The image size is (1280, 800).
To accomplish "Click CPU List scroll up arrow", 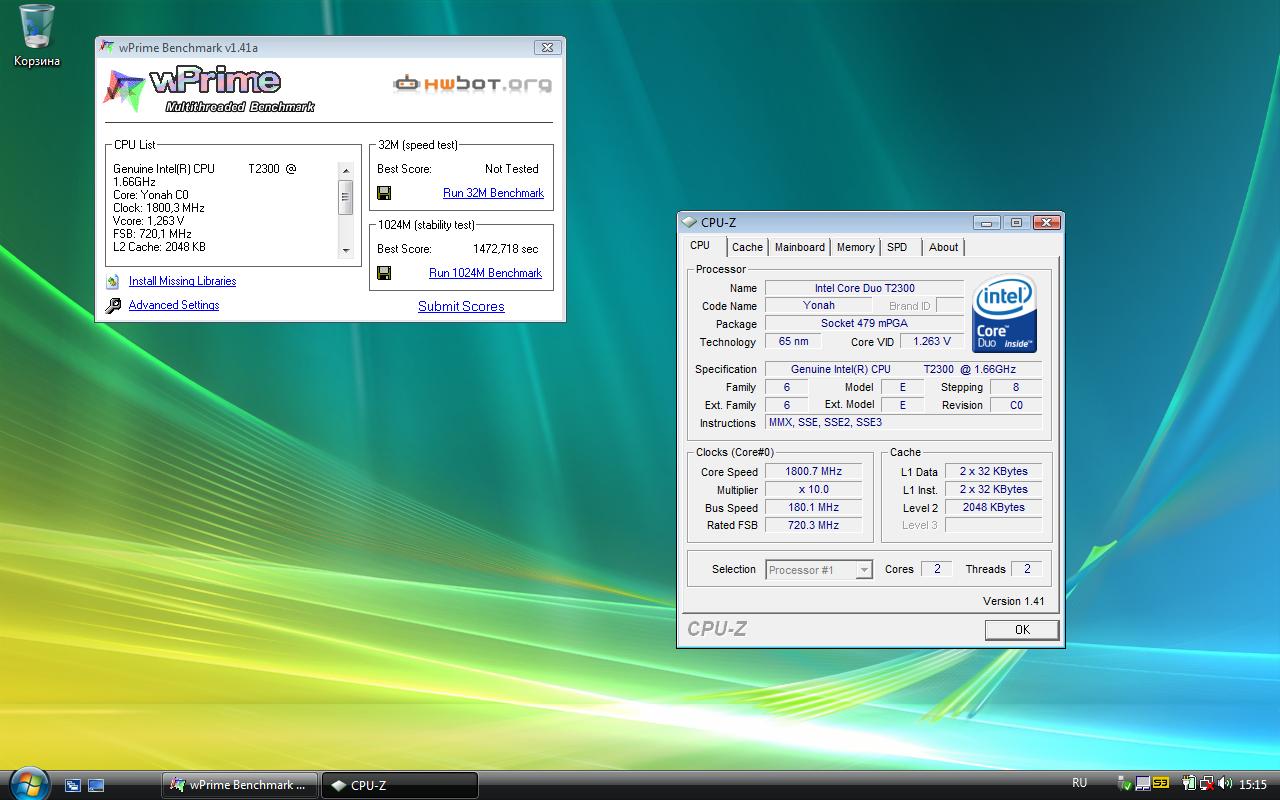I will click(346, 171).
